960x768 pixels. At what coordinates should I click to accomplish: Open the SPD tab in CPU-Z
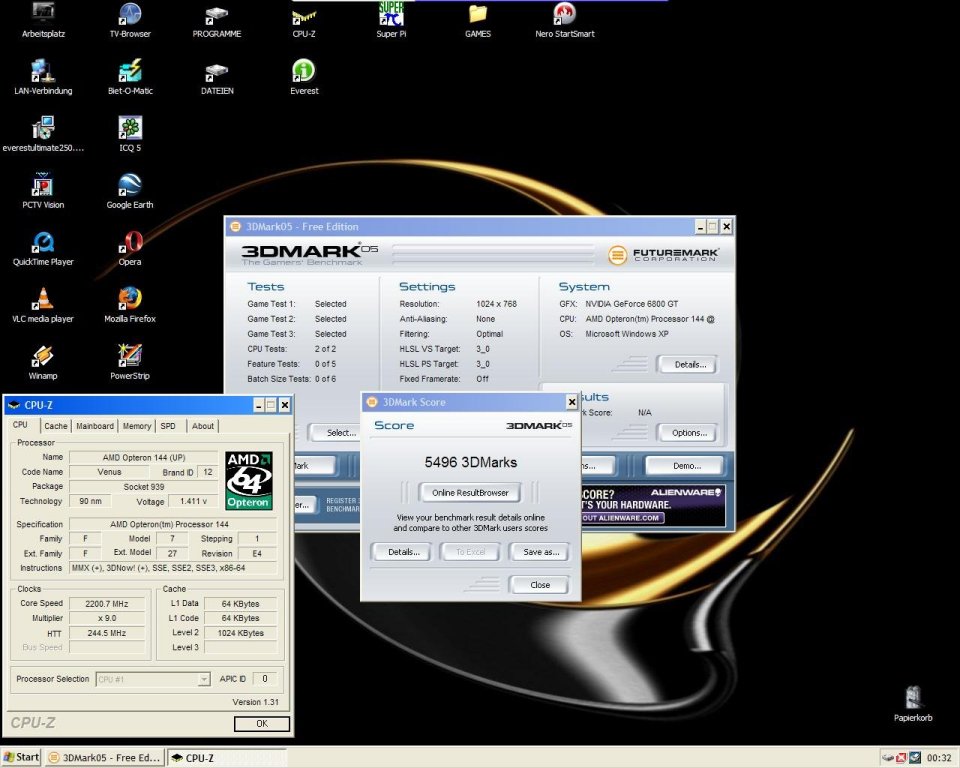point(168,426)
